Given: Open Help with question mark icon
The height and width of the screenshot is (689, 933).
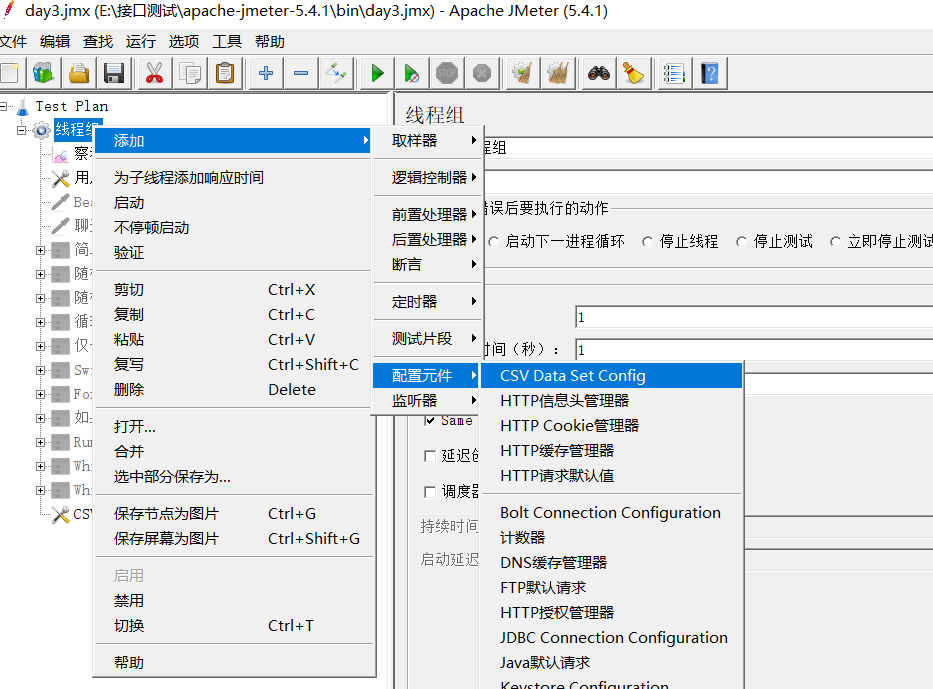Looking at the screenshot, I should [x=709, y=73].
